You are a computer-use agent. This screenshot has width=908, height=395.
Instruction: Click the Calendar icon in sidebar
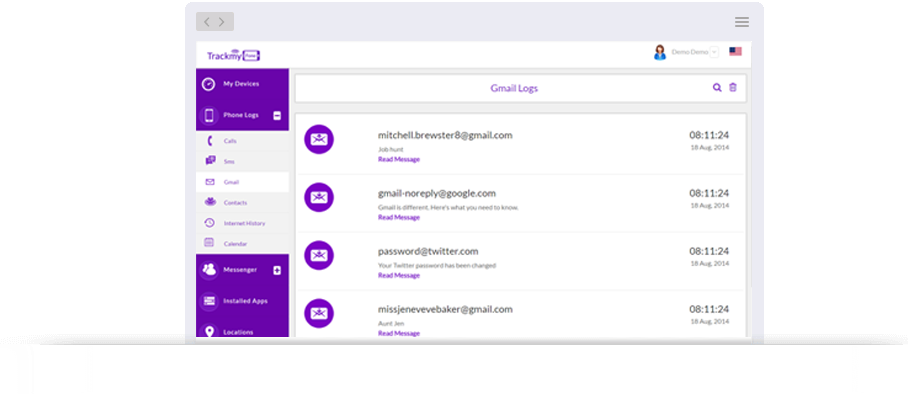(x=210, y=243)
